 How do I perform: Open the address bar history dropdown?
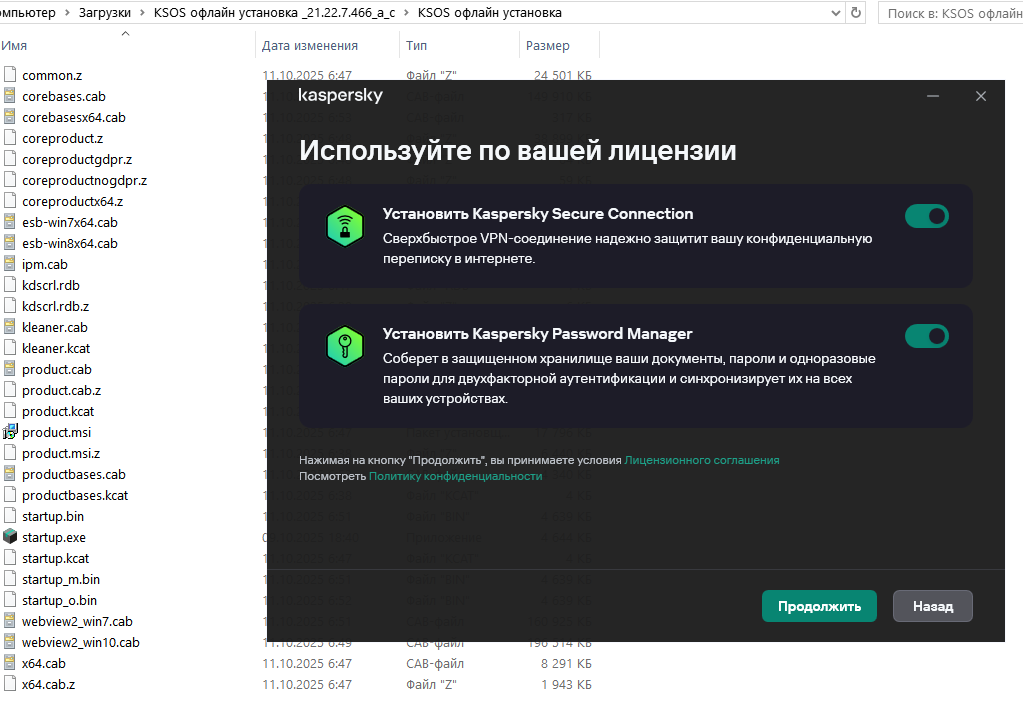tap(836, 13)
